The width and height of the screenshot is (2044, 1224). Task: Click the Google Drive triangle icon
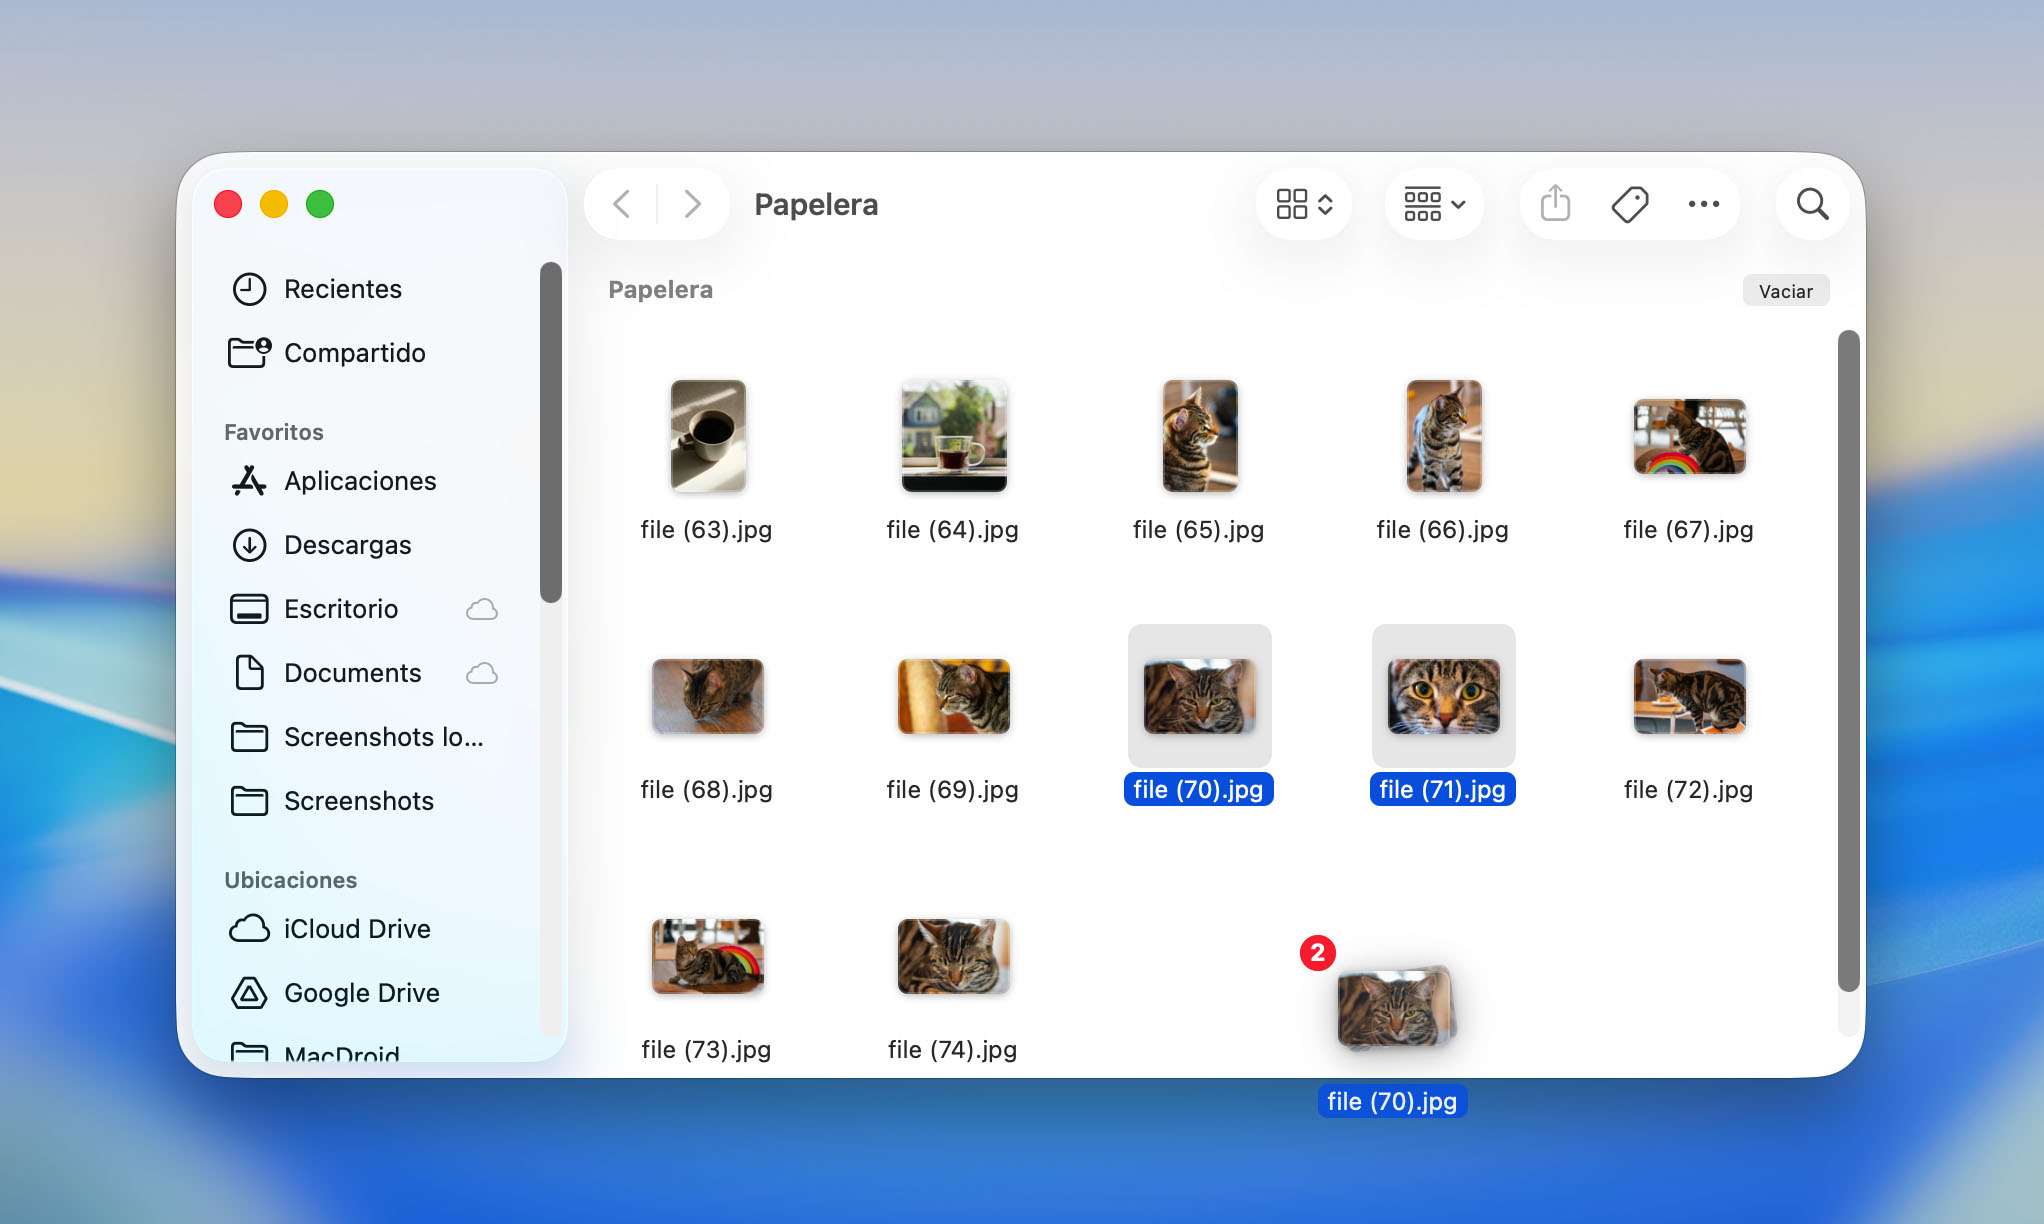click(x=249, y=993)
